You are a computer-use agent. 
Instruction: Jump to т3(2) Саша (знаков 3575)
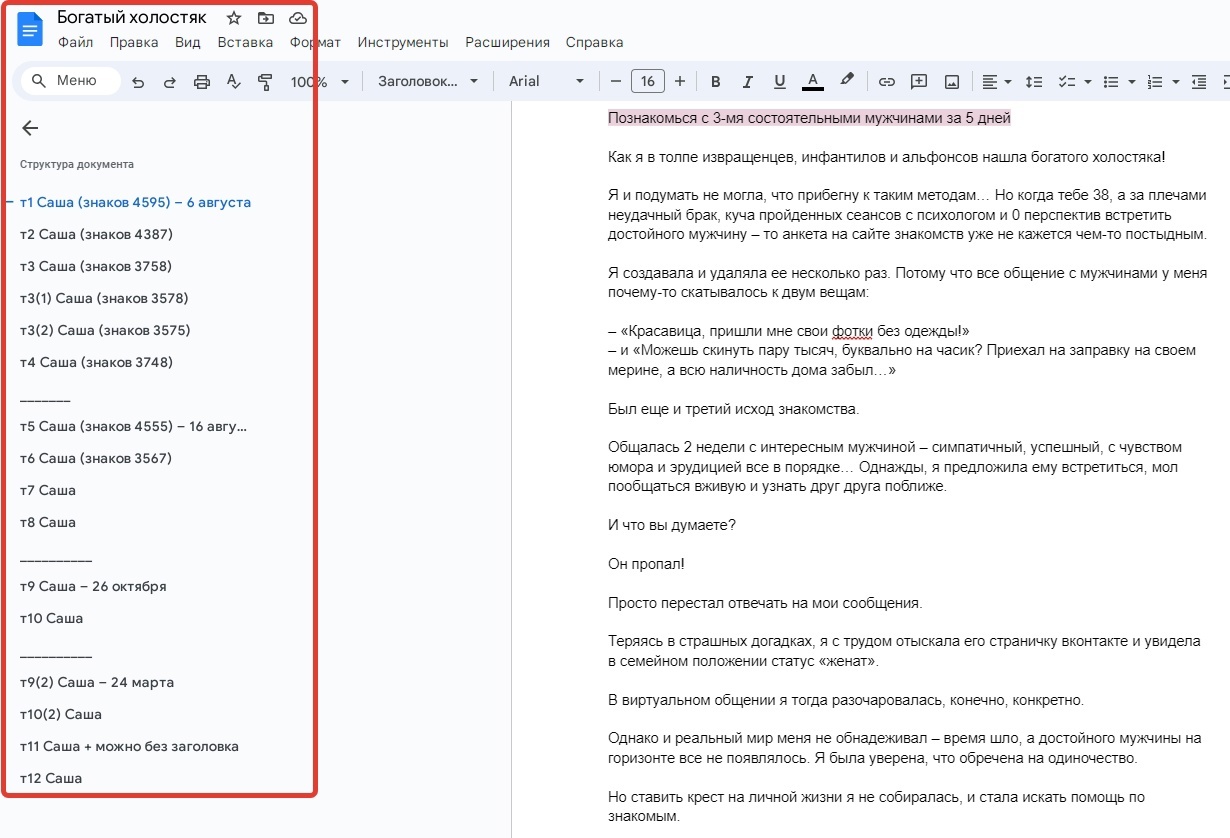[105, 330]
